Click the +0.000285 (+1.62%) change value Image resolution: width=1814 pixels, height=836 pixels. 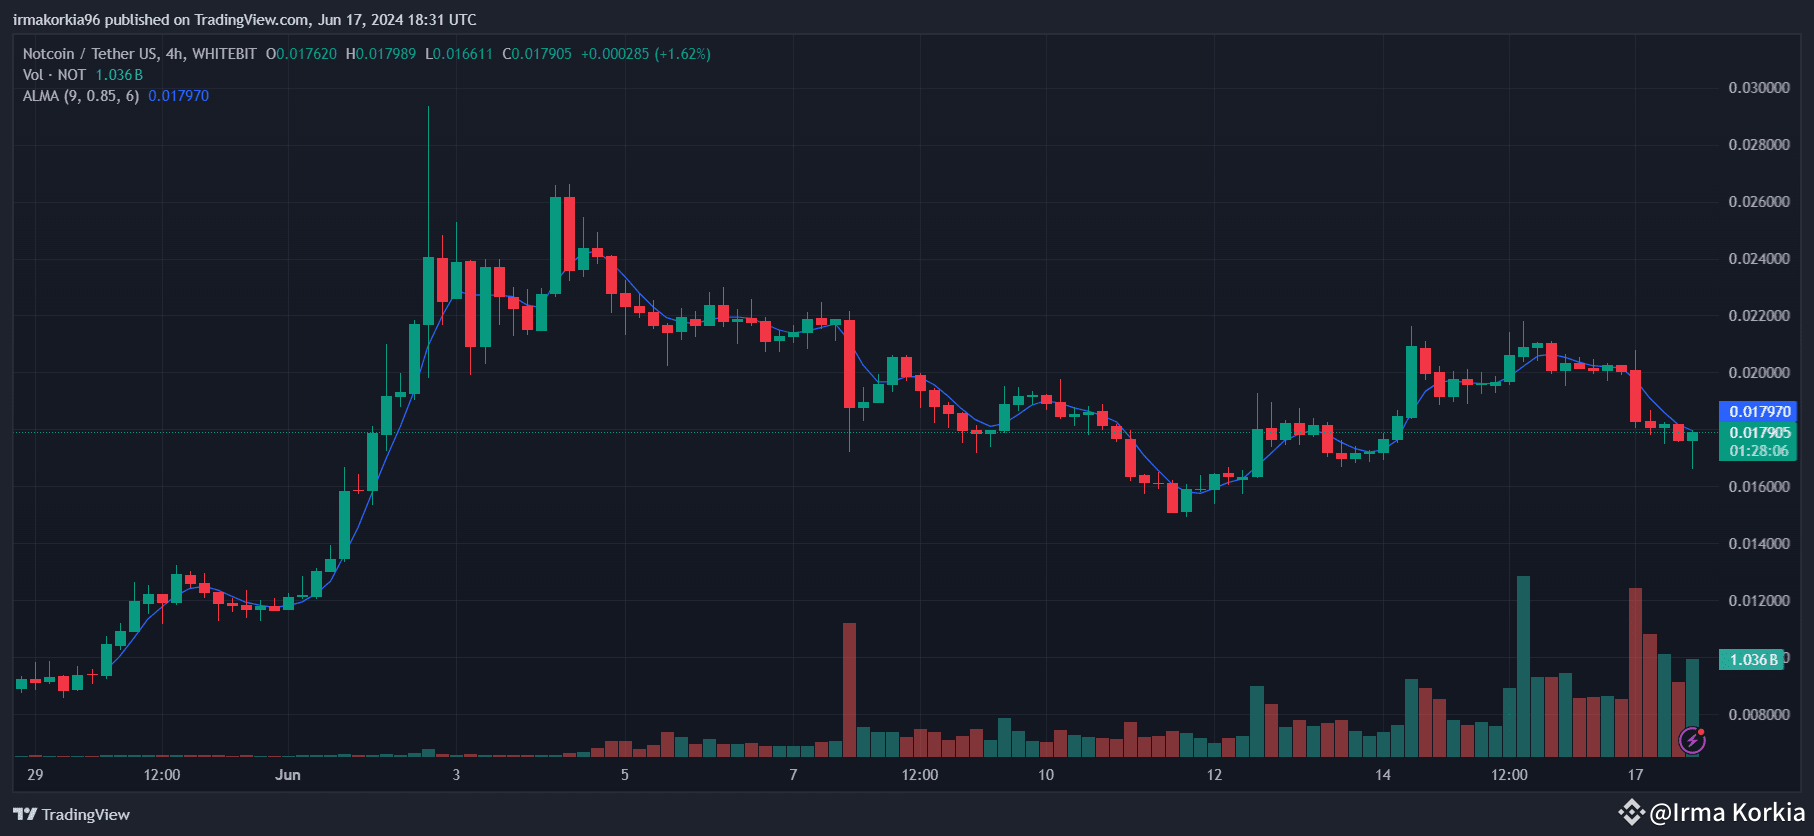[646, 54]
